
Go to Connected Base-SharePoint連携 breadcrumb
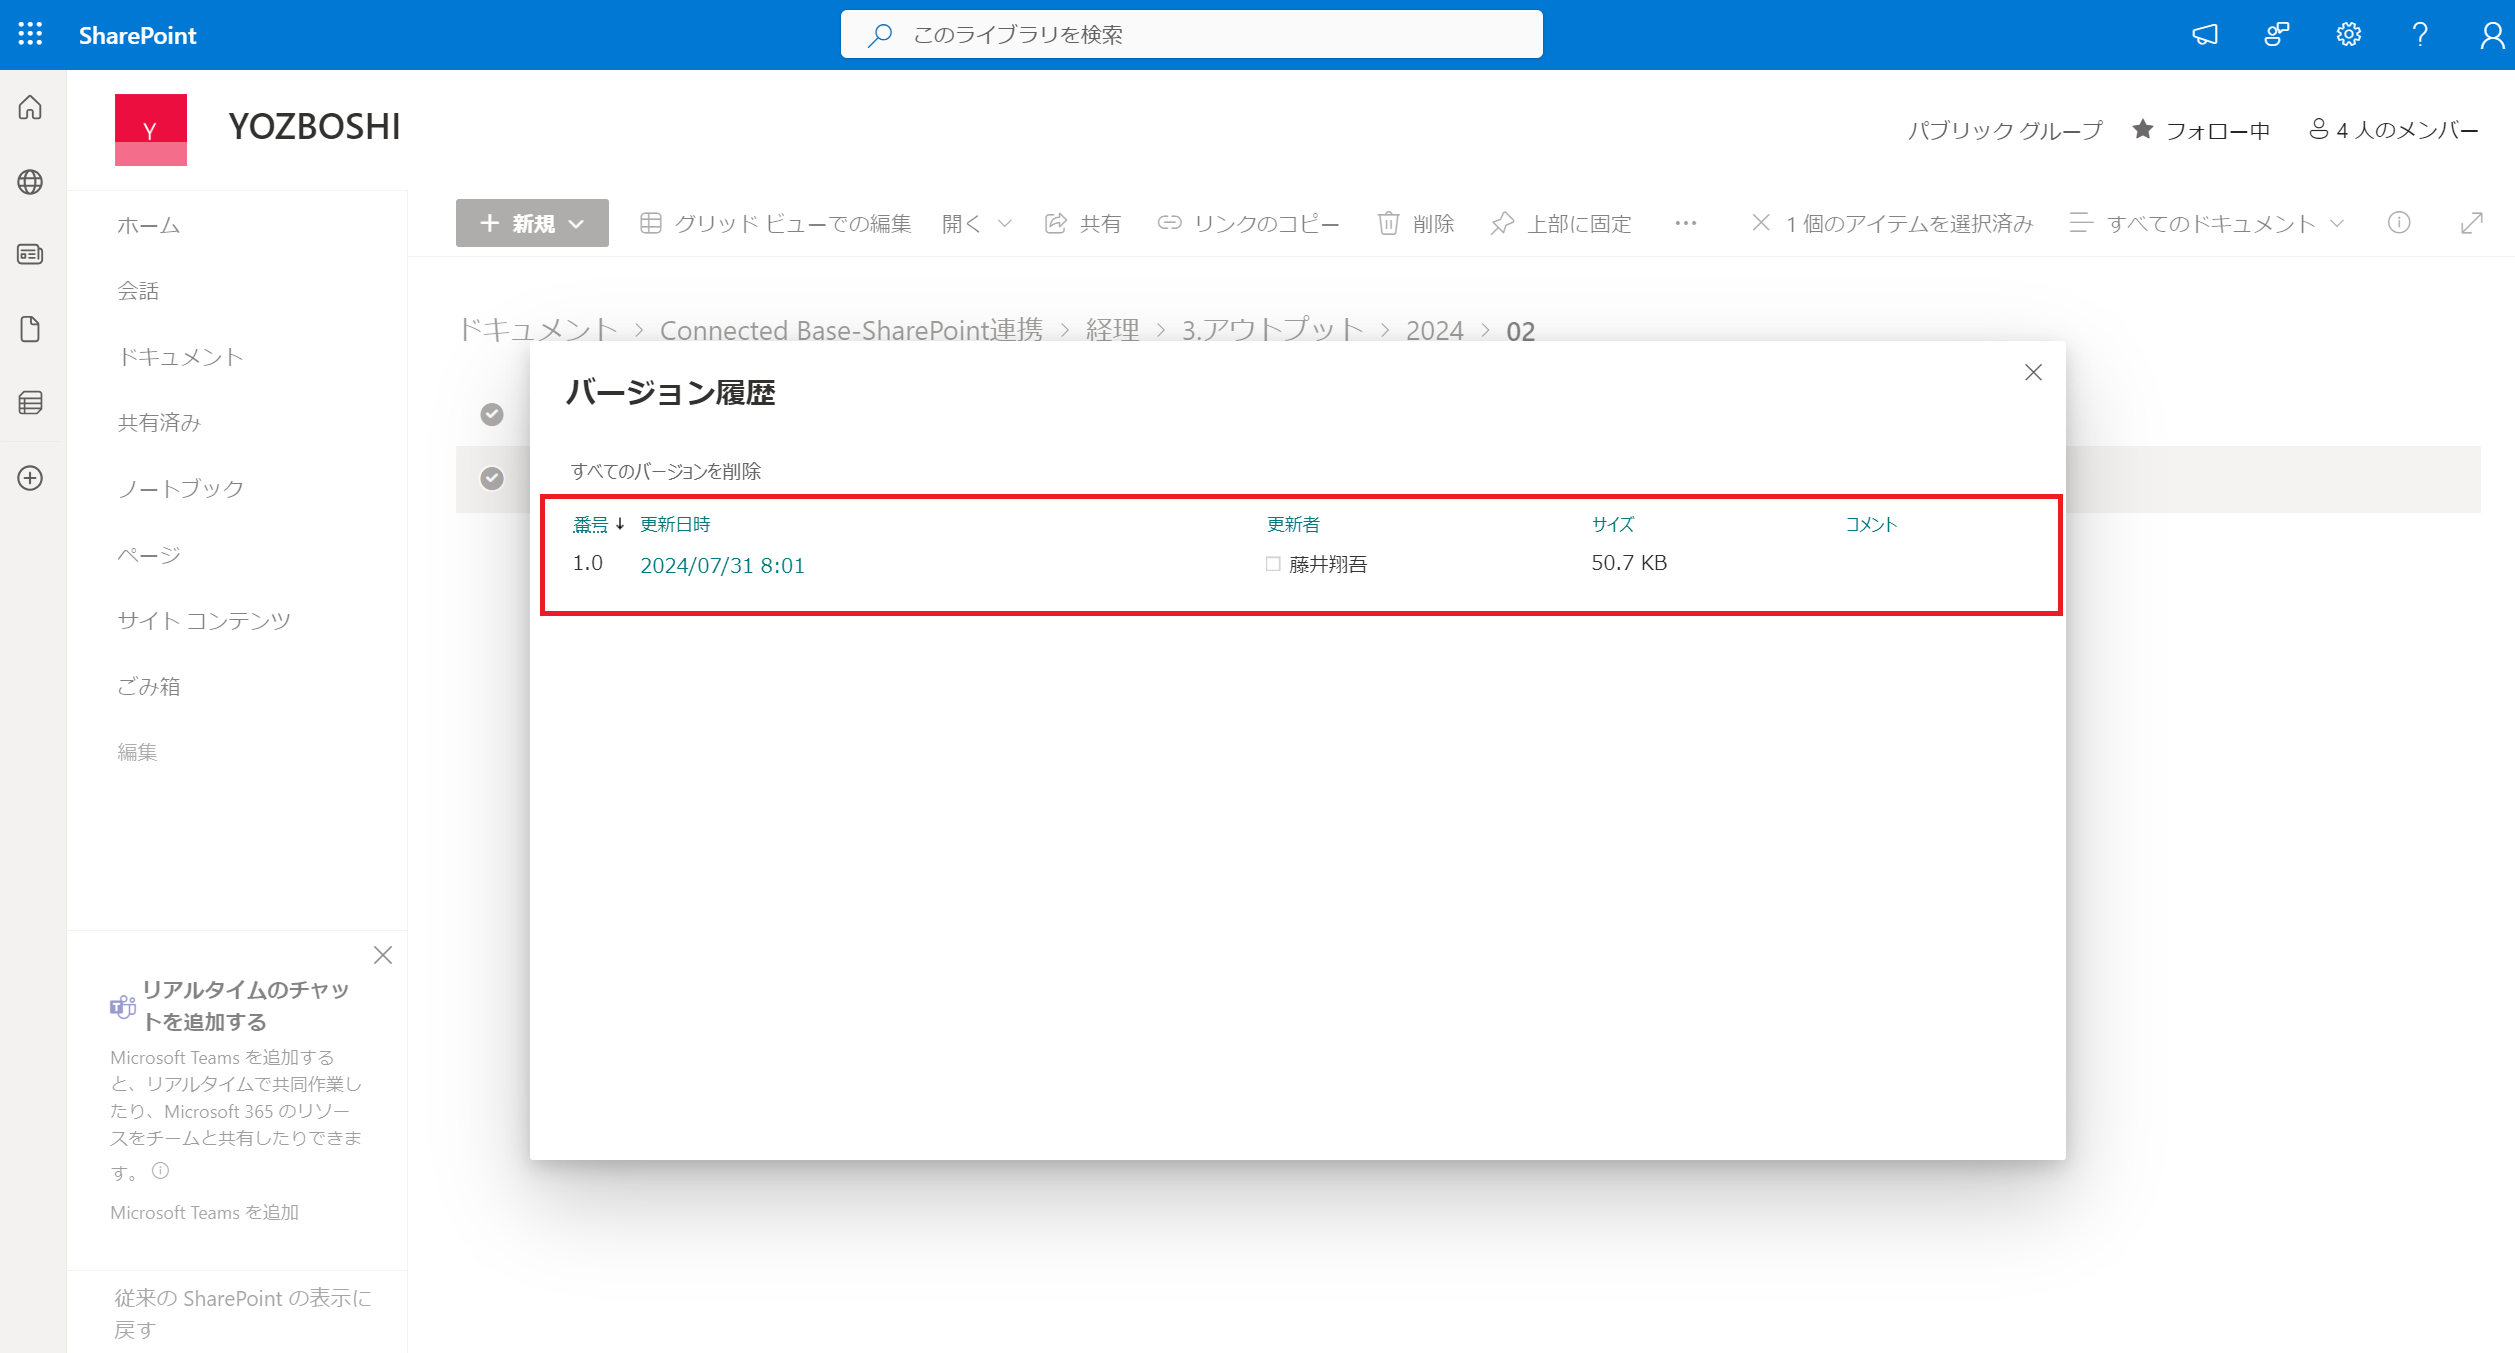851,330
